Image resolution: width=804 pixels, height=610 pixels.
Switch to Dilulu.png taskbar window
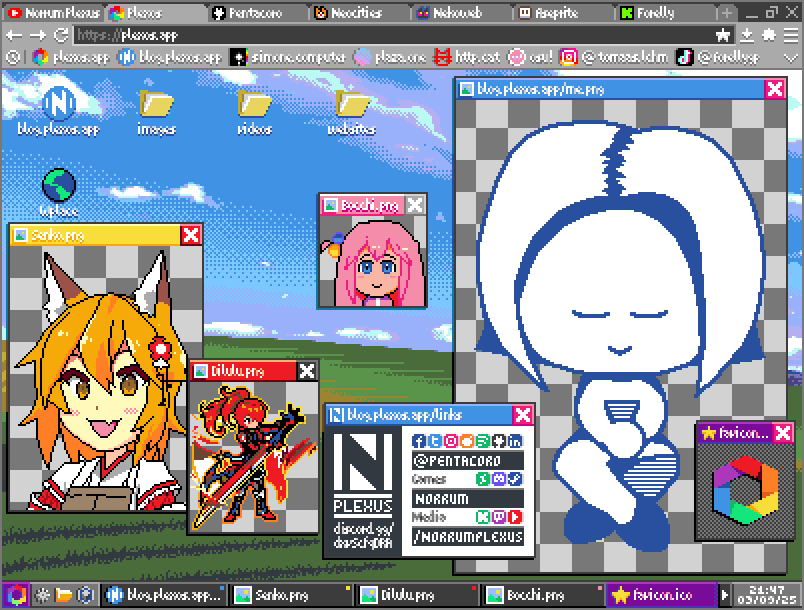(417, 595)
